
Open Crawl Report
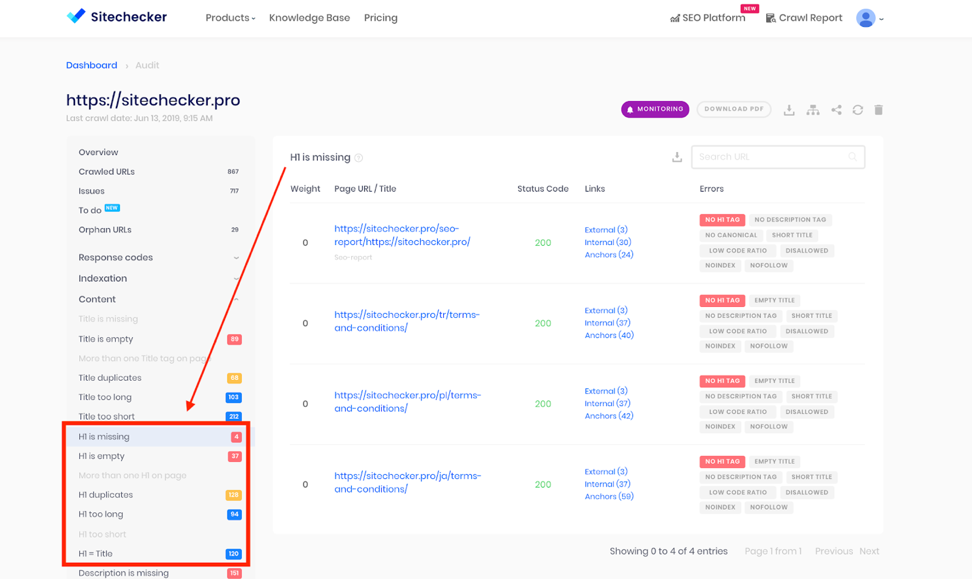[803, 18]
